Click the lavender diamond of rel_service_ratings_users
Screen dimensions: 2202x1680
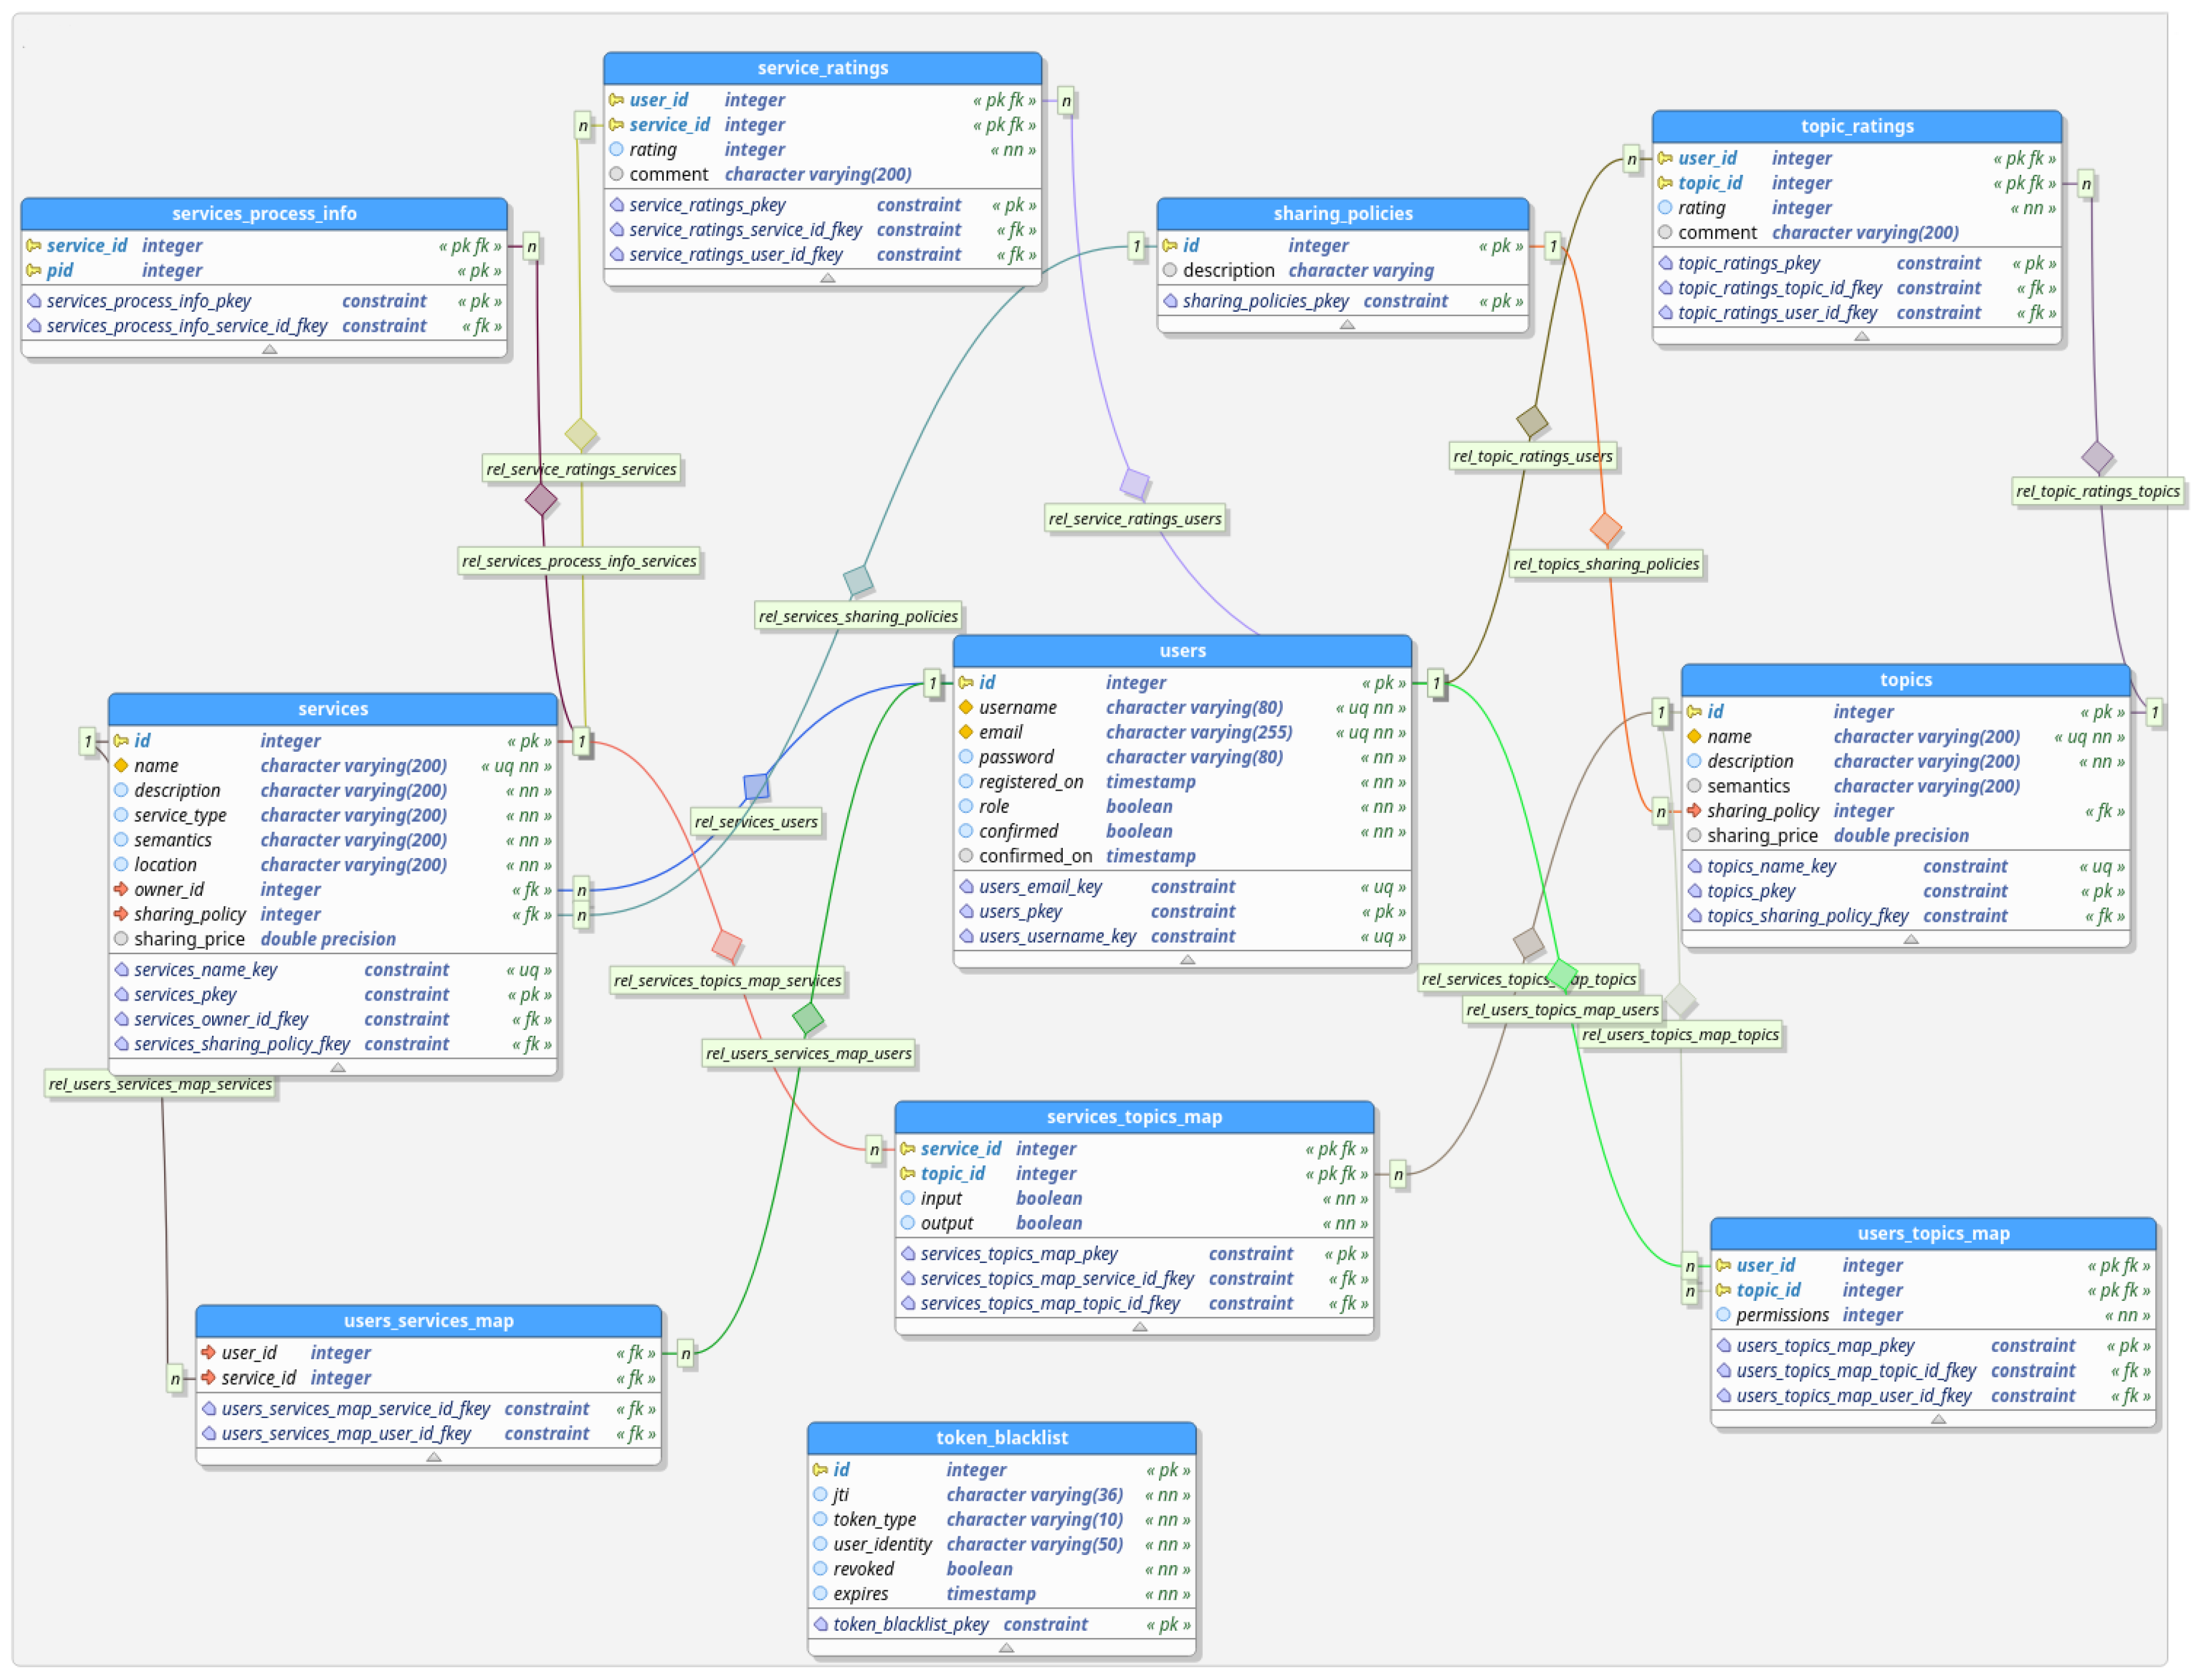tap(1134, 484)
